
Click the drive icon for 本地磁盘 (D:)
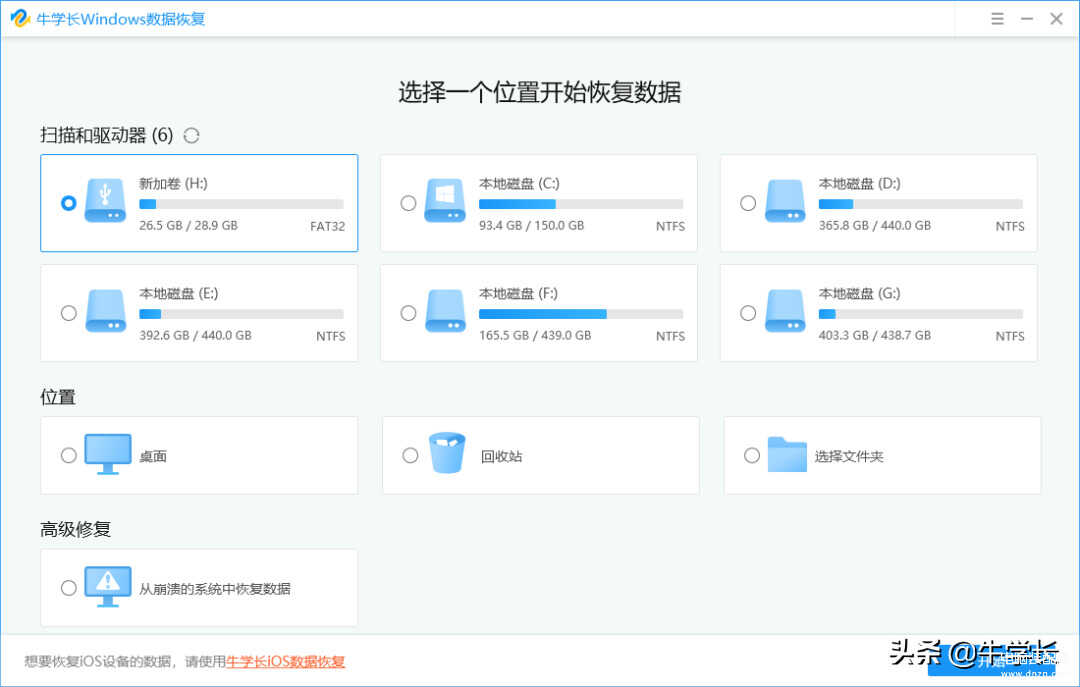pyautogui.click(x=785, y=201)
